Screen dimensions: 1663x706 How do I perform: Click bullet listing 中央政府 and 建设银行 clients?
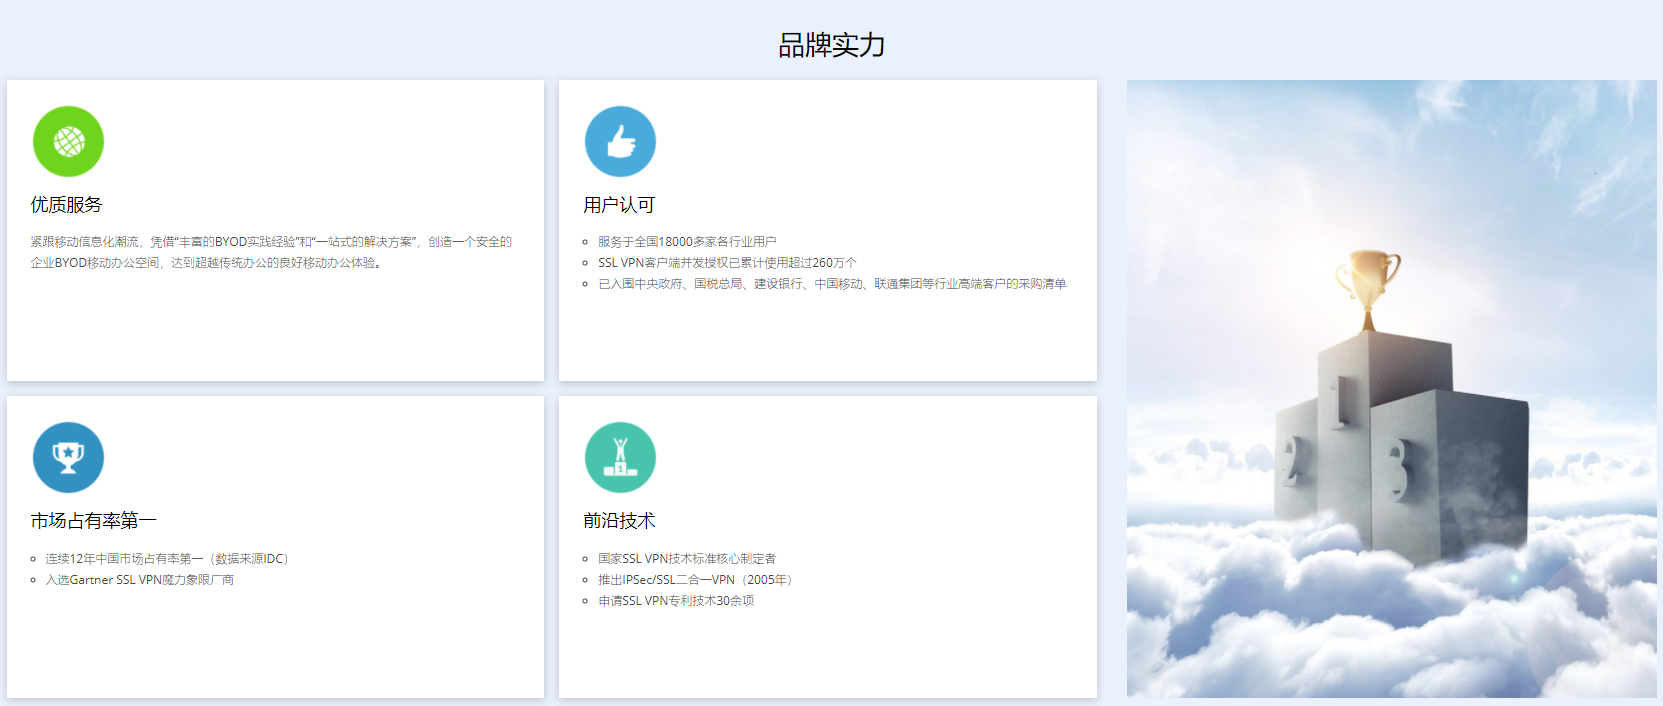click(831, 284)
